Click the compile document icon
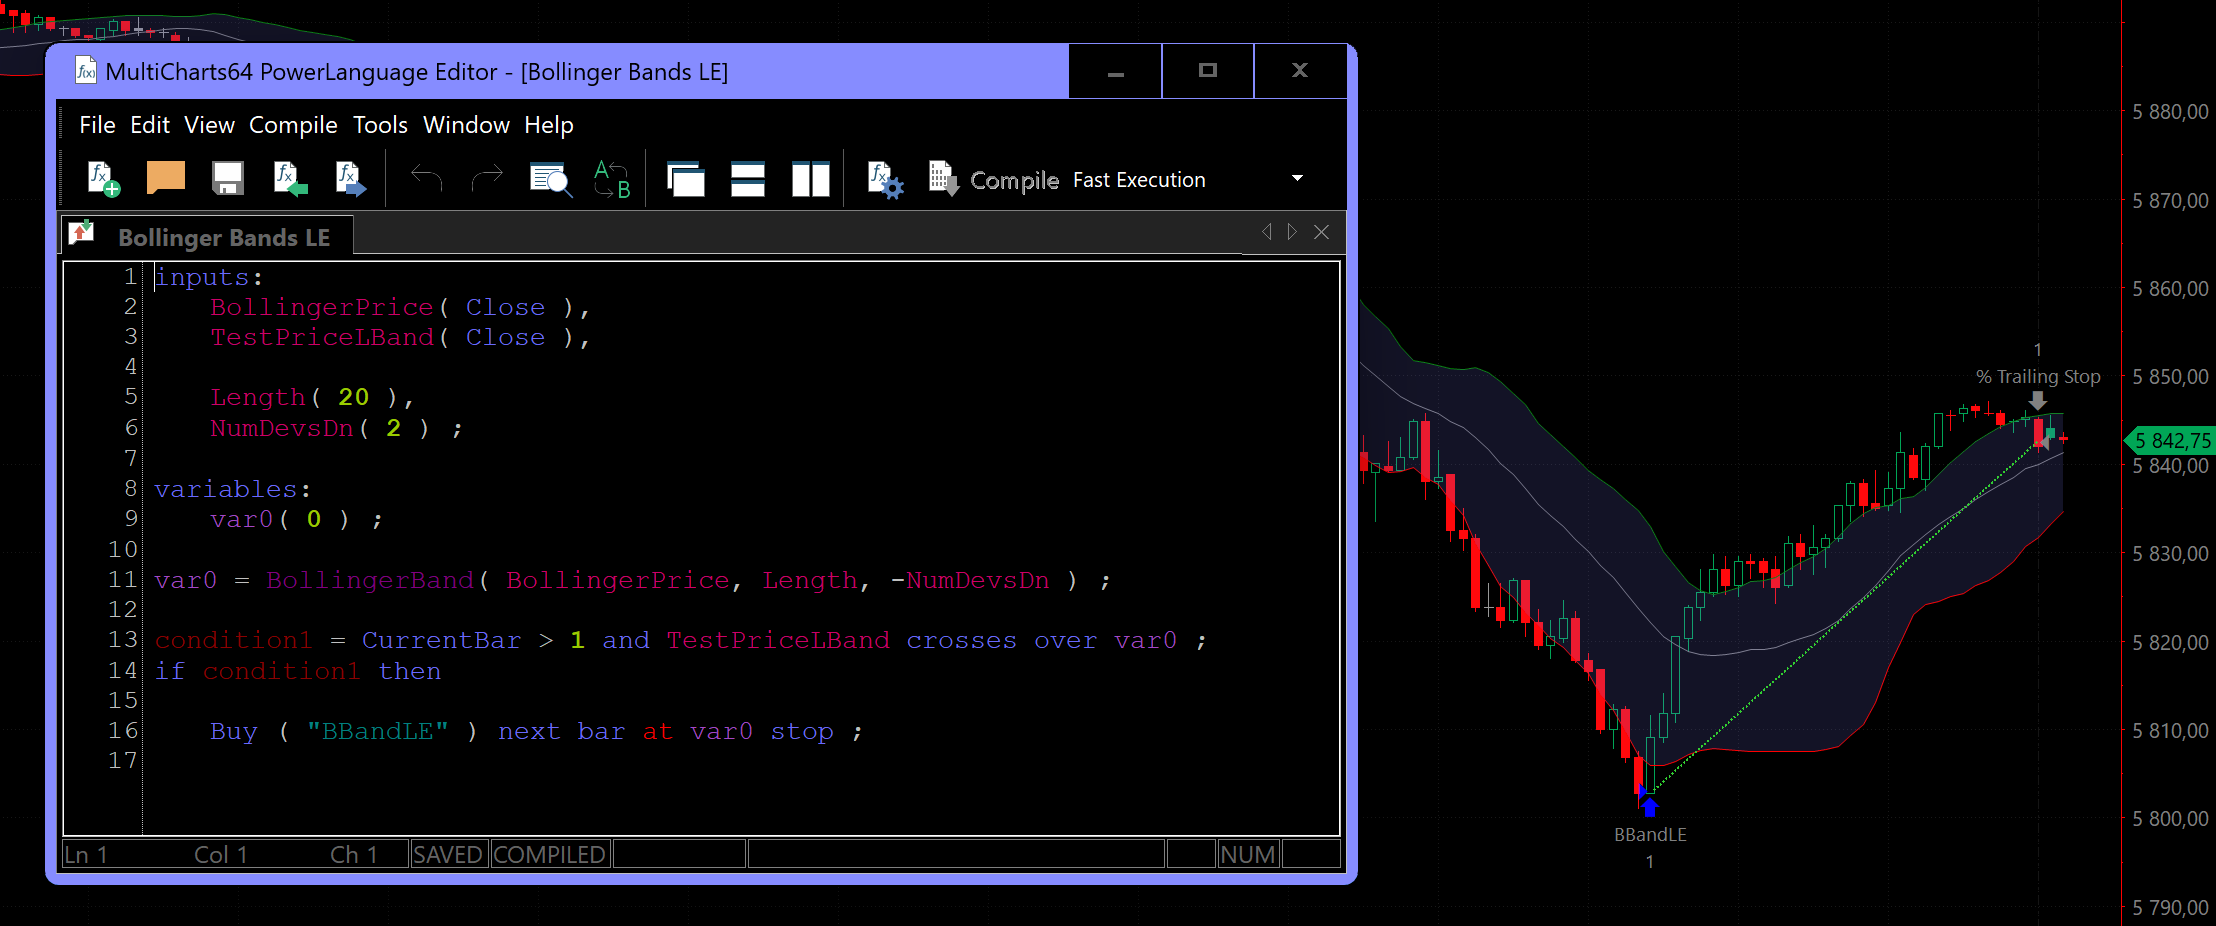This screenshot has width=2216, height=926. (944, 179)
